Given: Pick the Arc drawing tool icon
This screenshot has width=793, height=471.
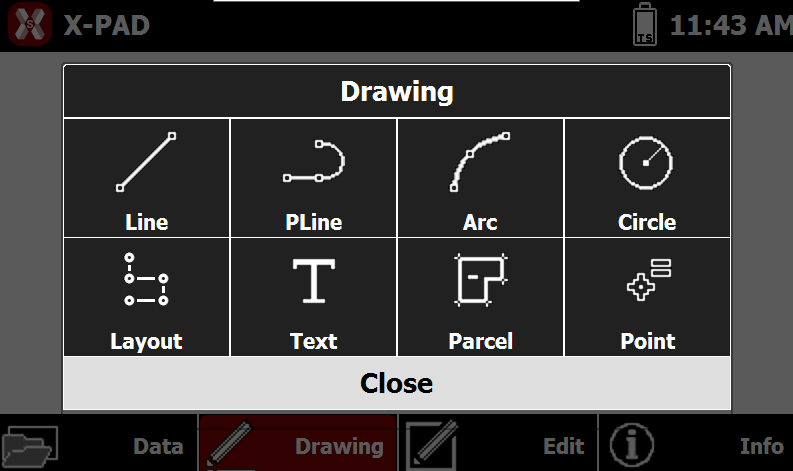Looking at the screenshot, I should click(x=480, y=162).
